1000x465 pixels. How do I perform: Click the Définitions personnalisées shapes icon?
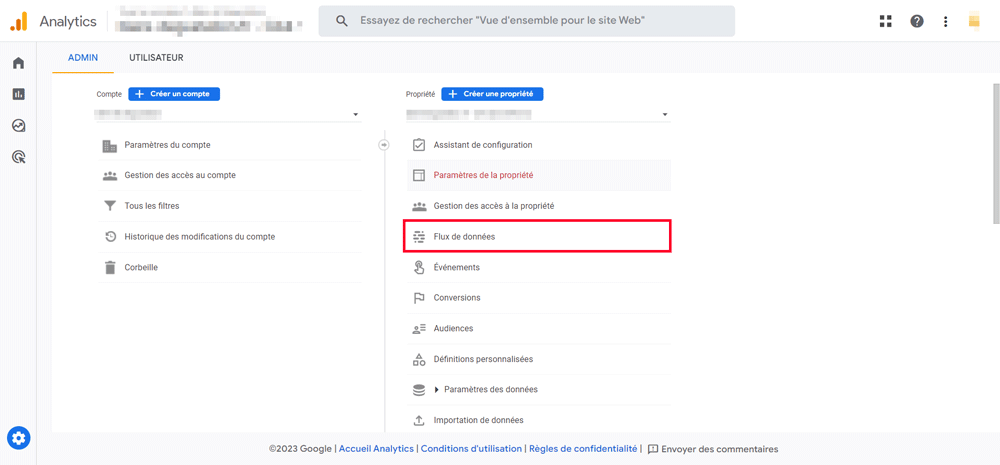click(x=419, y=359)
